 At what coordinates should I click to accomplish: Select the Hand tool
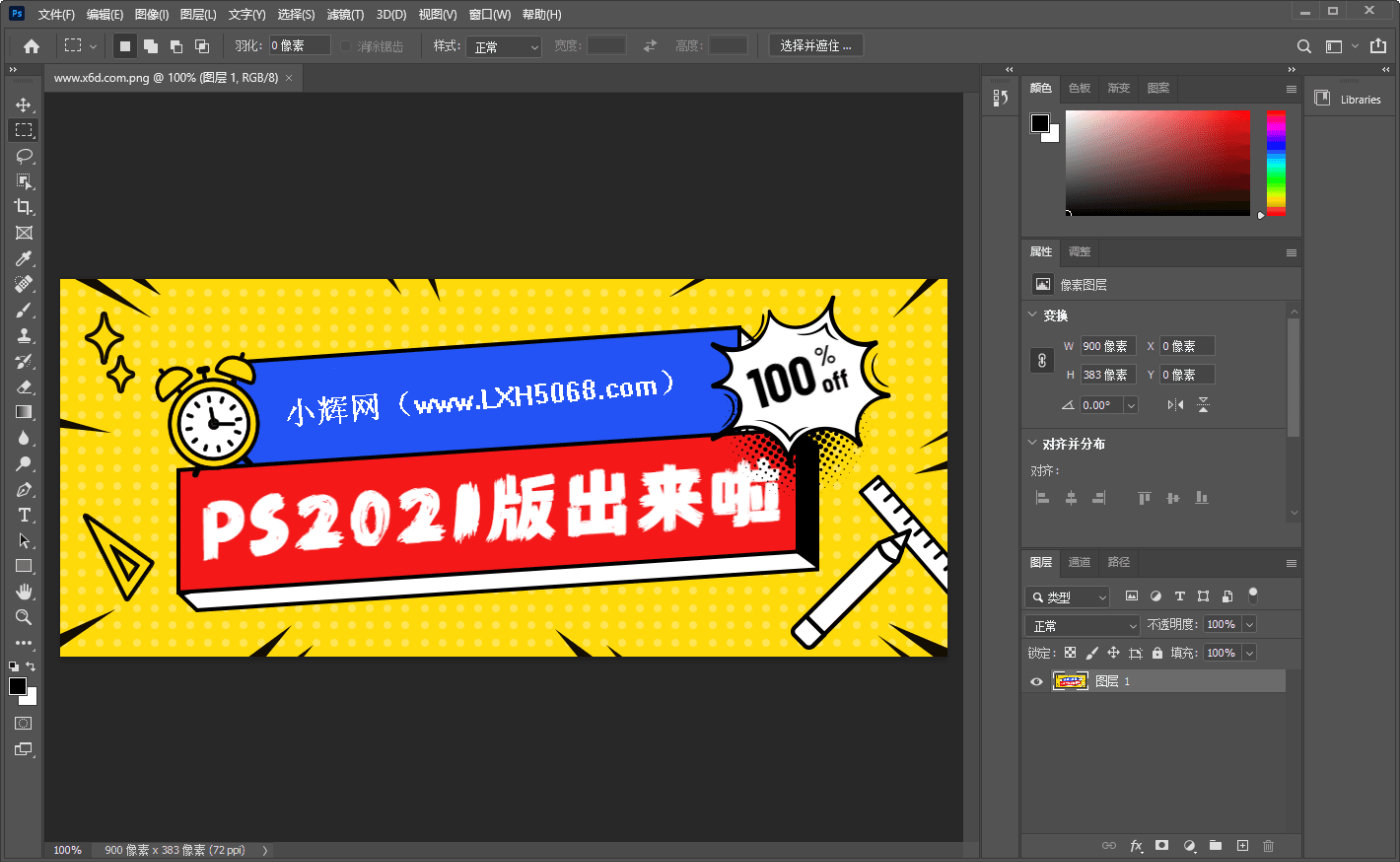pos(23,592)
